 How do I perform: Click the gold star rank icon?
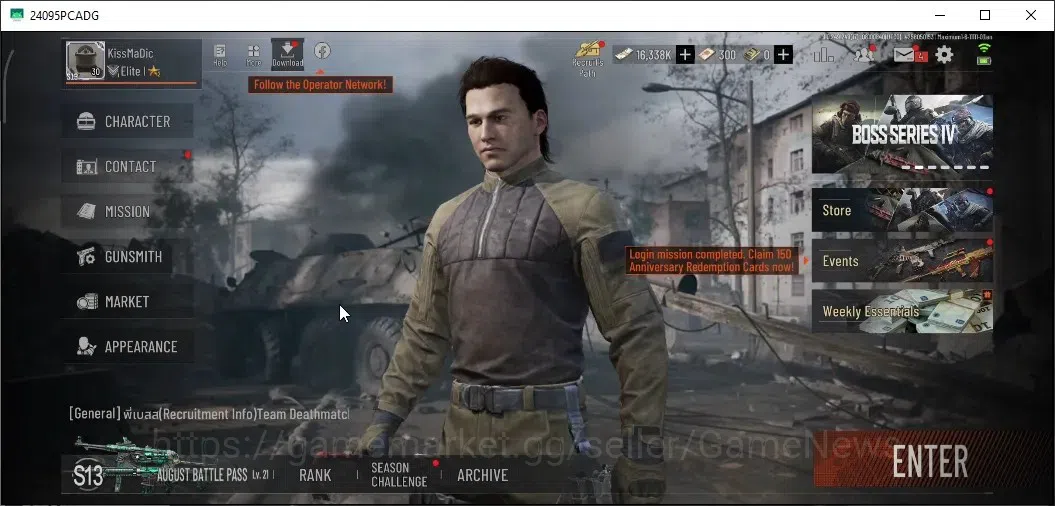click(x=155, y=71)
